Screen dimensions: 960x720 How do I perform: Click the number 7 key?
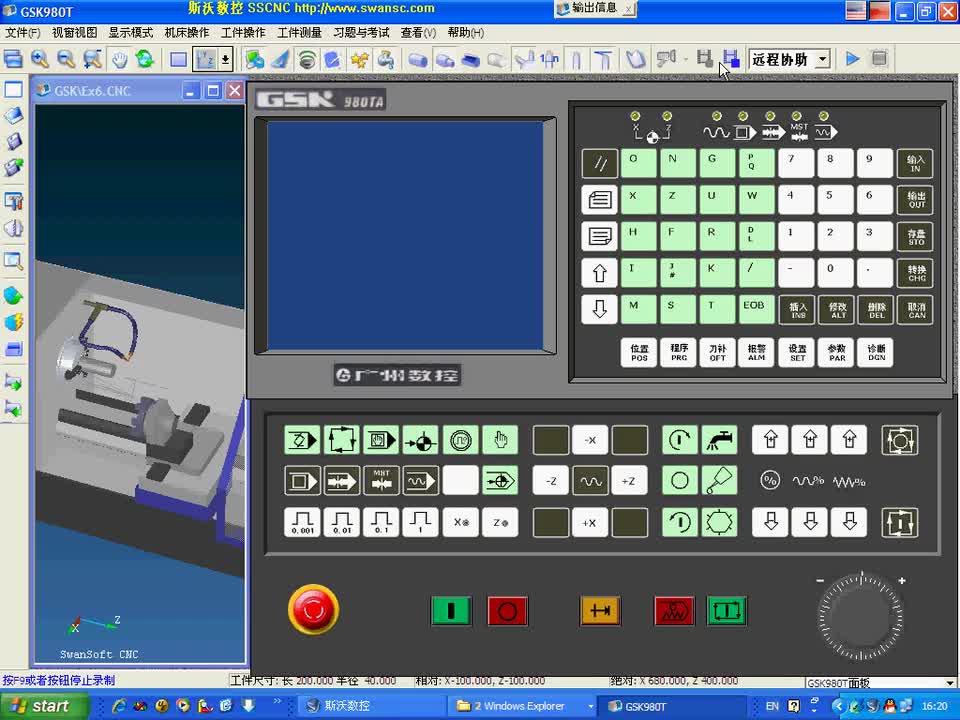pyautogui.click(x=796, y=163)
